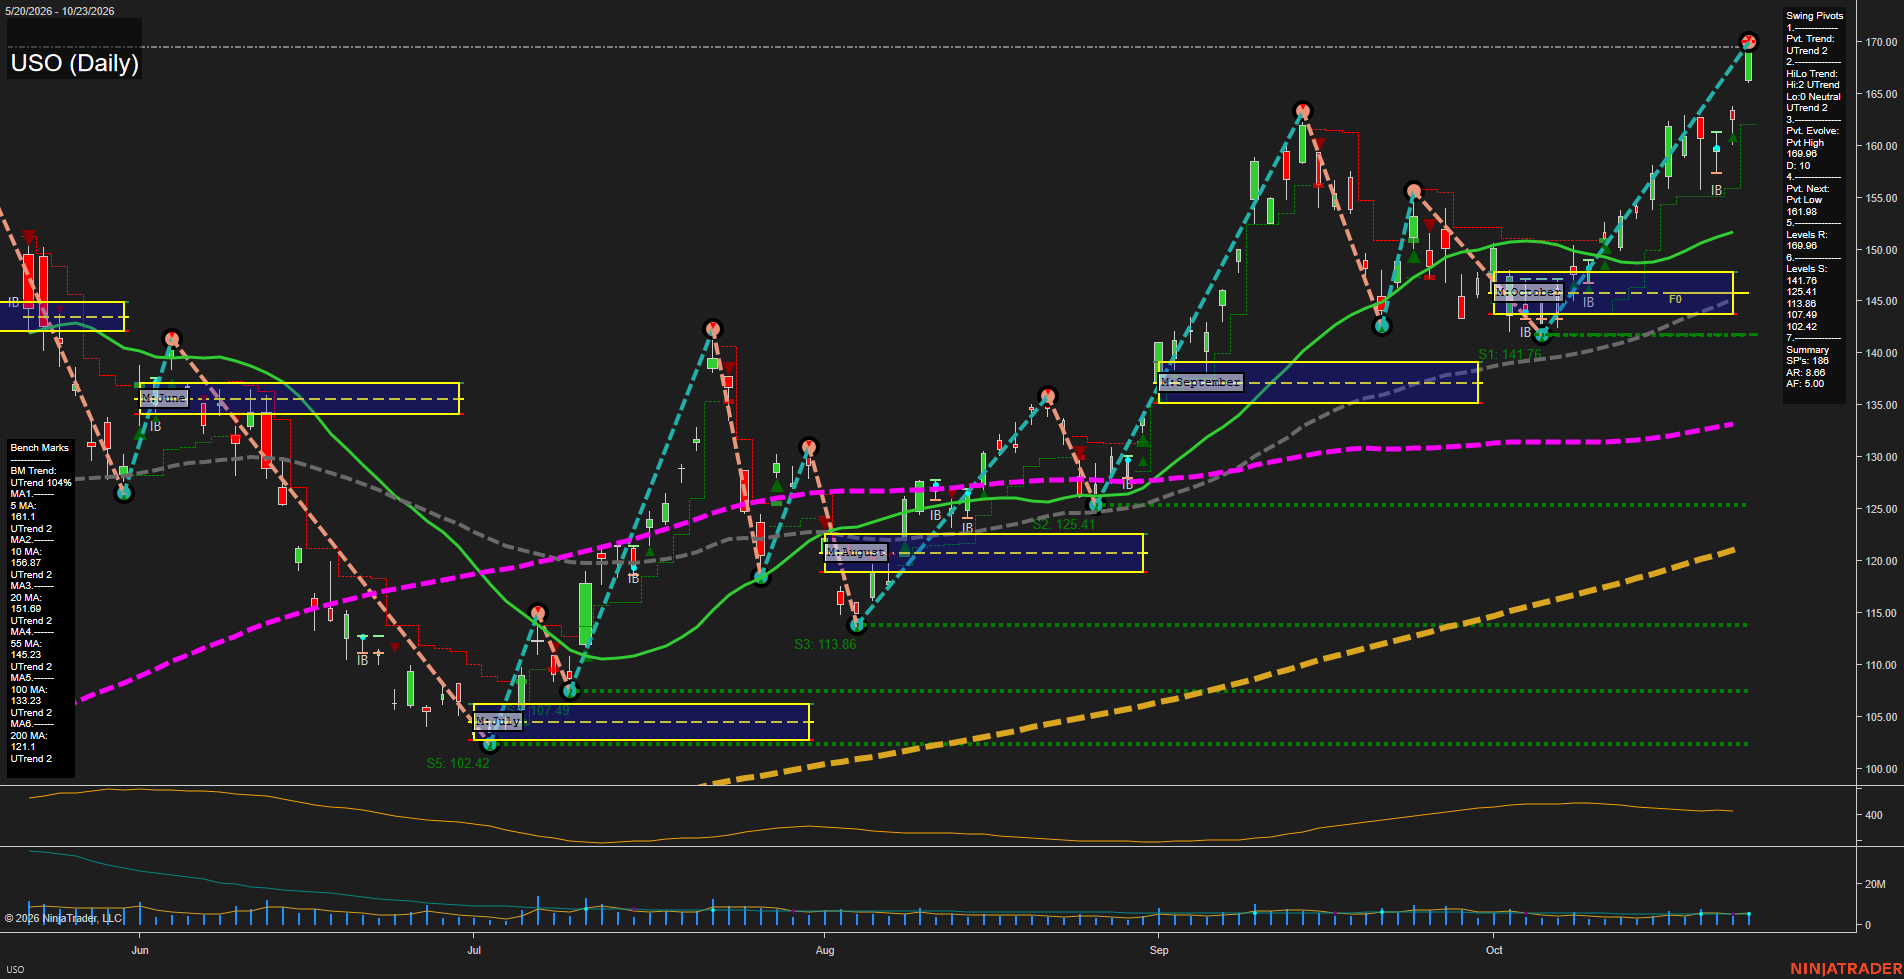Click SP's: 186 in the Summary section
The height and width of the screenshot is (979, 1904).
1807,361
